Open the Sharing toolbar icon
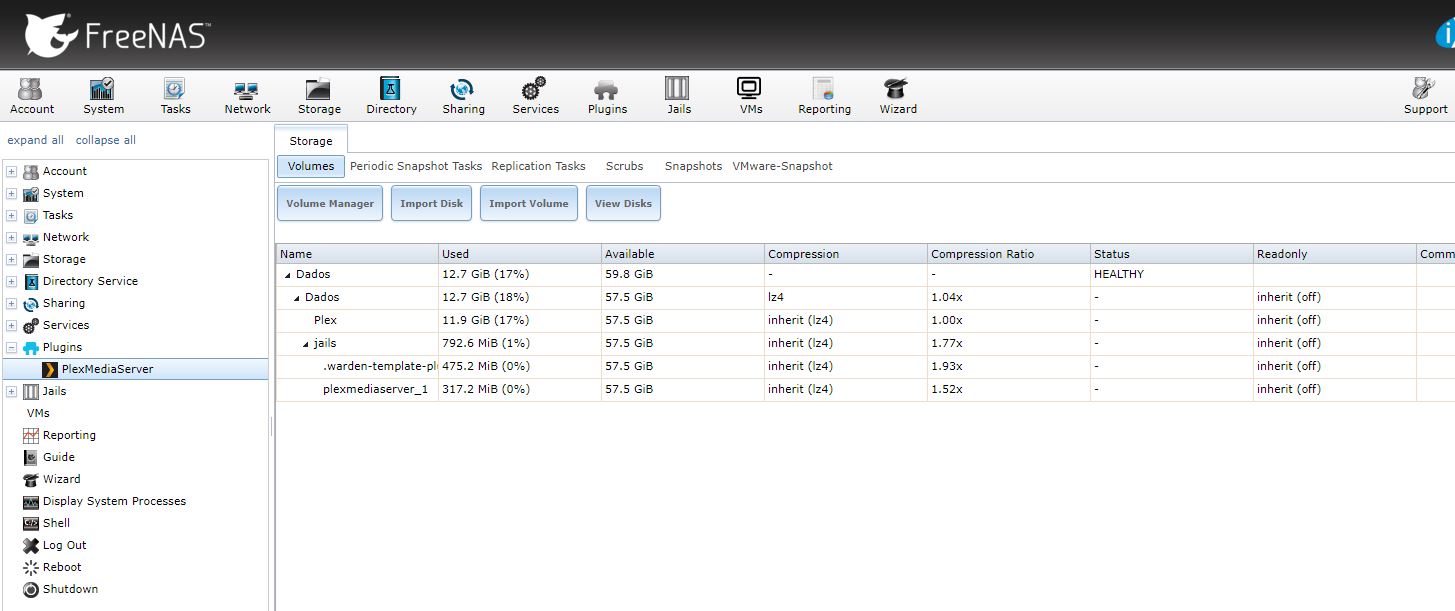Image resolution: width=1455 pixels, height=611 pixels. (x=463, y=96)
